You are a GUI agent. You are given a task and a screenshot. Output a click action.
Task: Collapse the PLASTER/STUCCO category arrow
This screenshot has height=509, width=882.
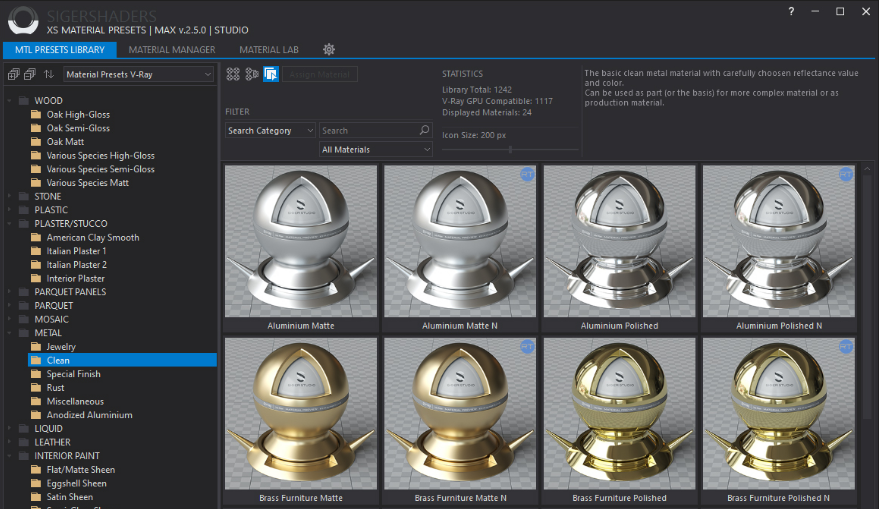click(10, 223)
